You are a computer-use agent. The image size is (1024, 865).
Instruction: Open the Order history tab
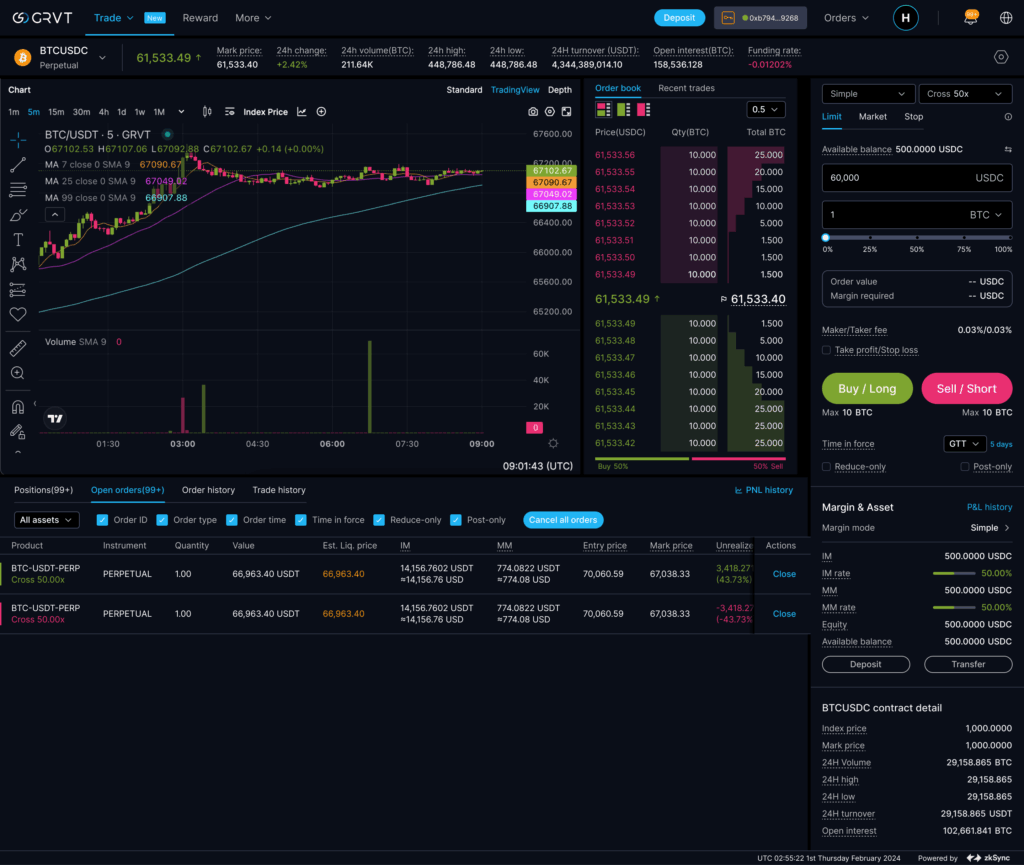click(208, 490)
